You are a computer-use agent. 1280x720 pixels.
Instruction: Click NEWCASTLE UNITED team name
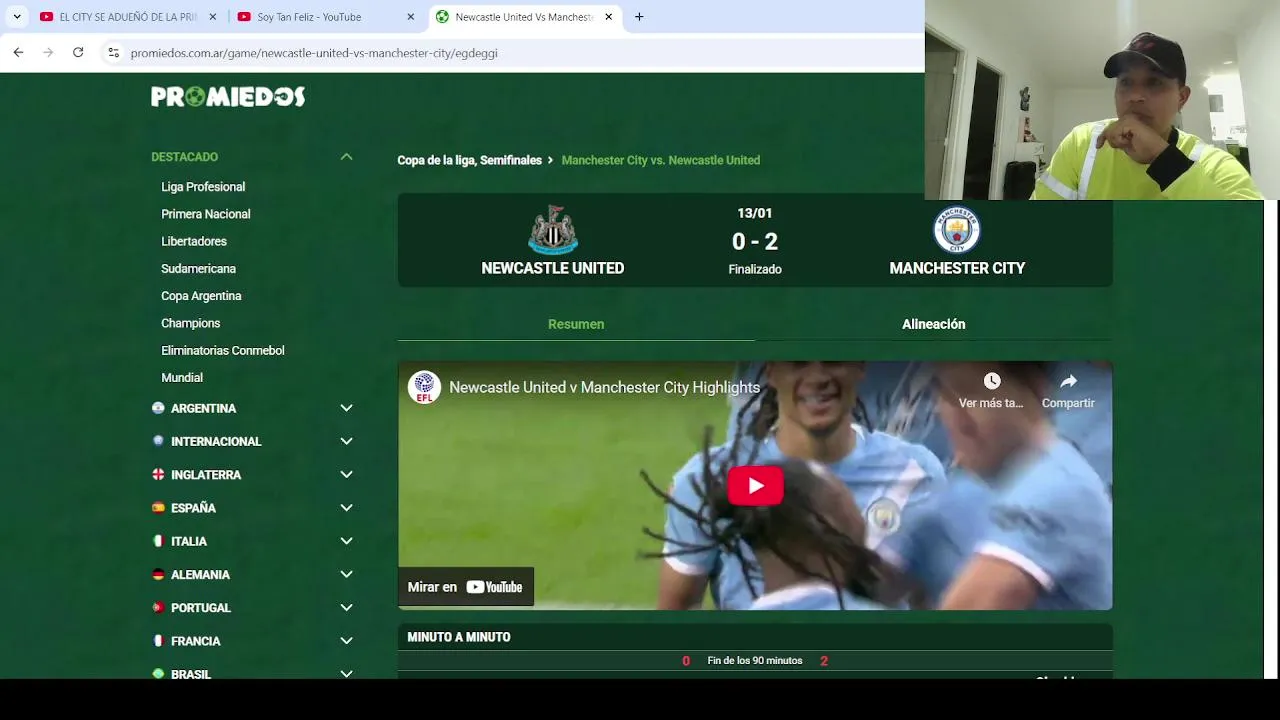(x=553, y=268)
